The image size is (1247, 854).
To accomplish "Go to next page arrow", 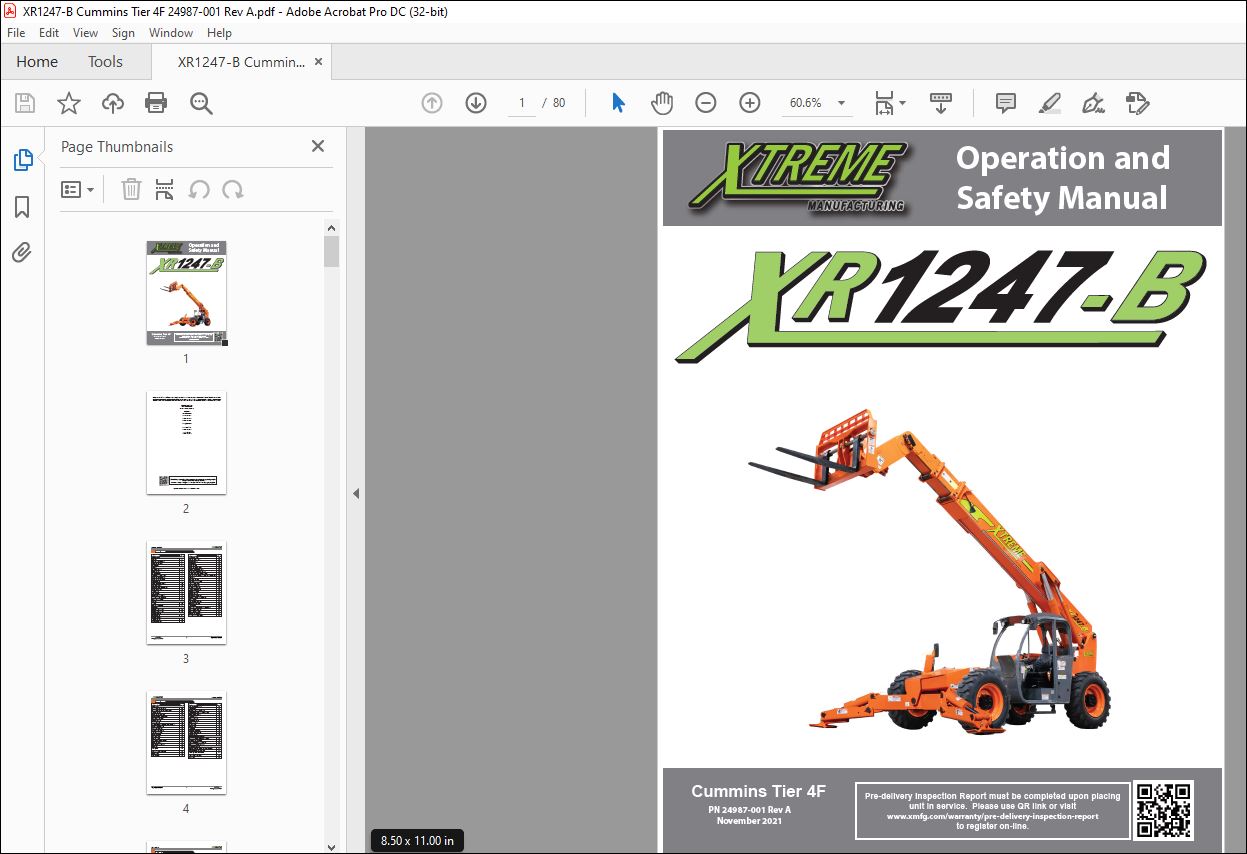I will click(x=476, y=103).
